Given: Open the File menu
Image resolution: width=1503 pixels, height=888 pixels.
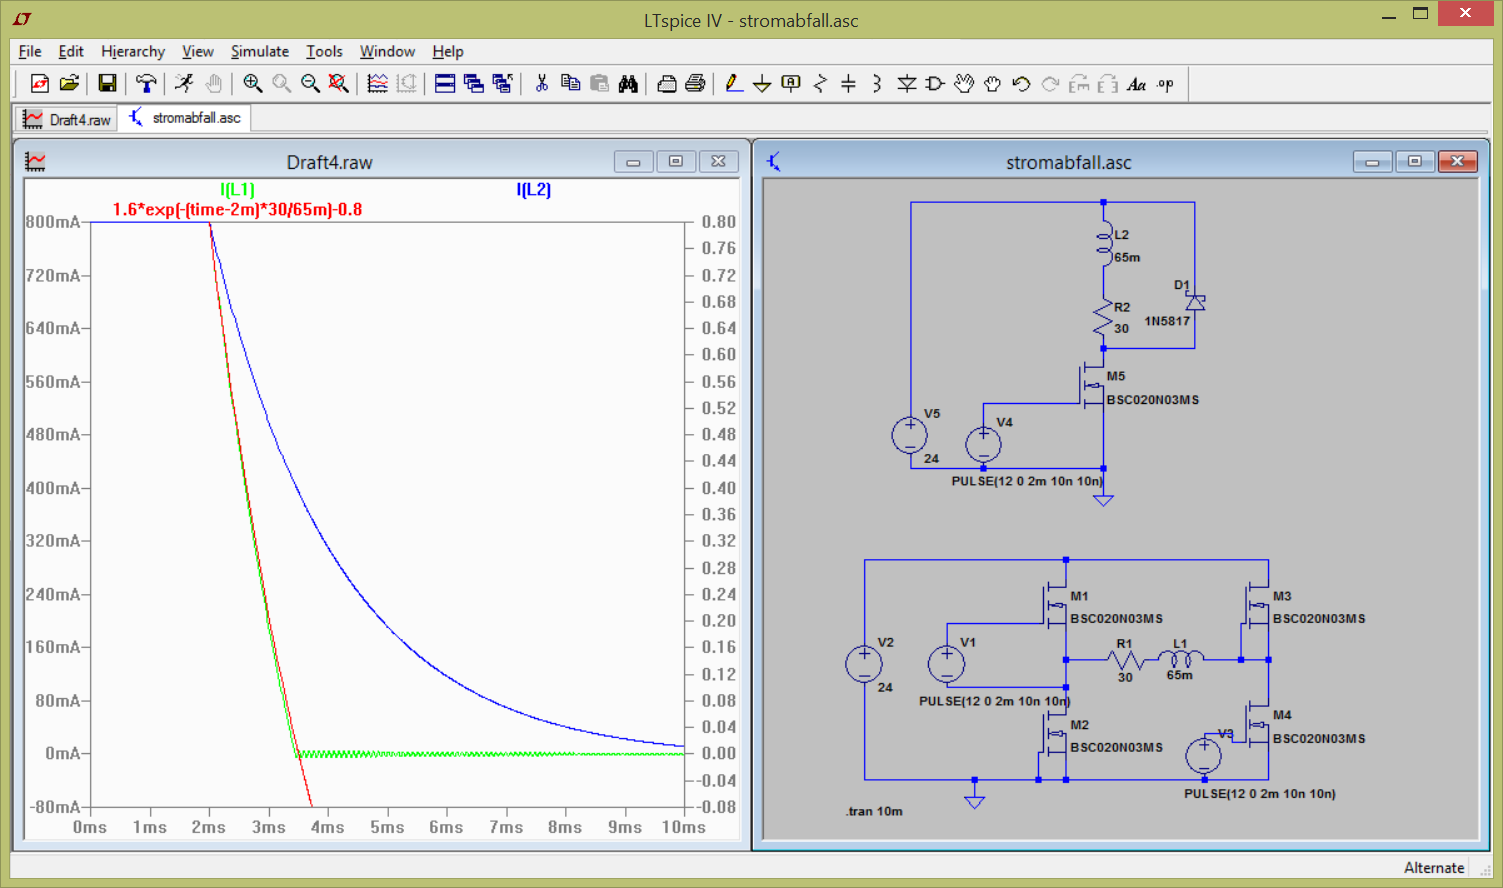Looking at the screenshot, I should point(30,51).
